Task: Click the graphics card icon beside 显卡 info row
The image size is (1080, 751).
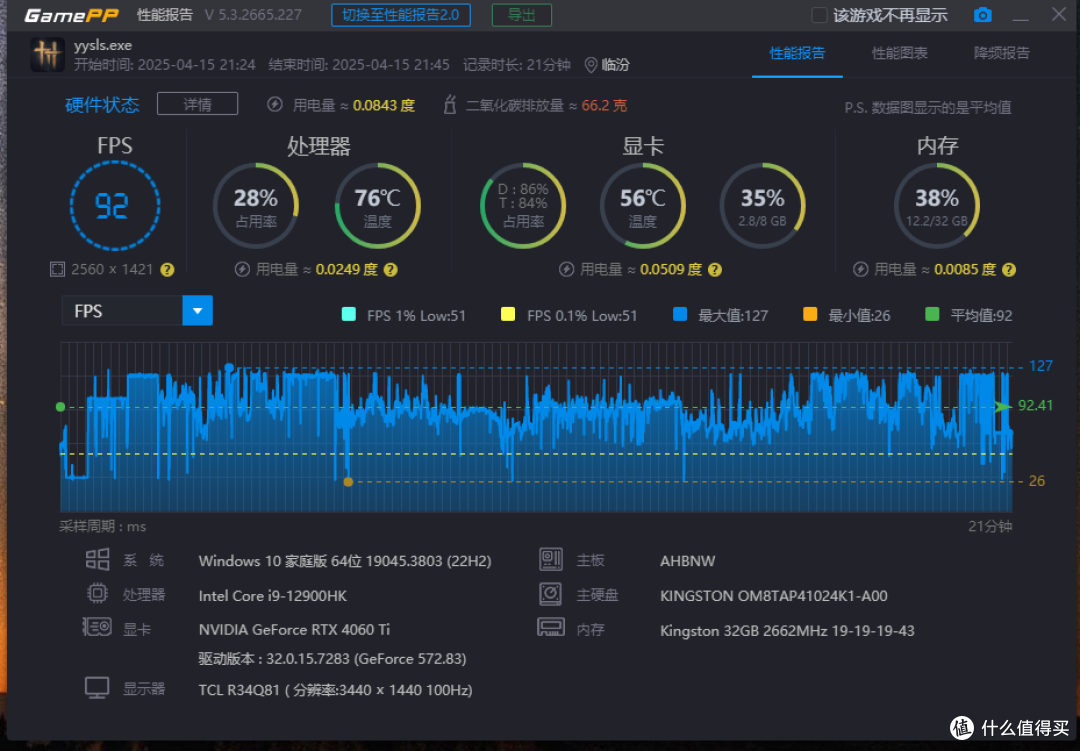Action: [x=96, y=627]
